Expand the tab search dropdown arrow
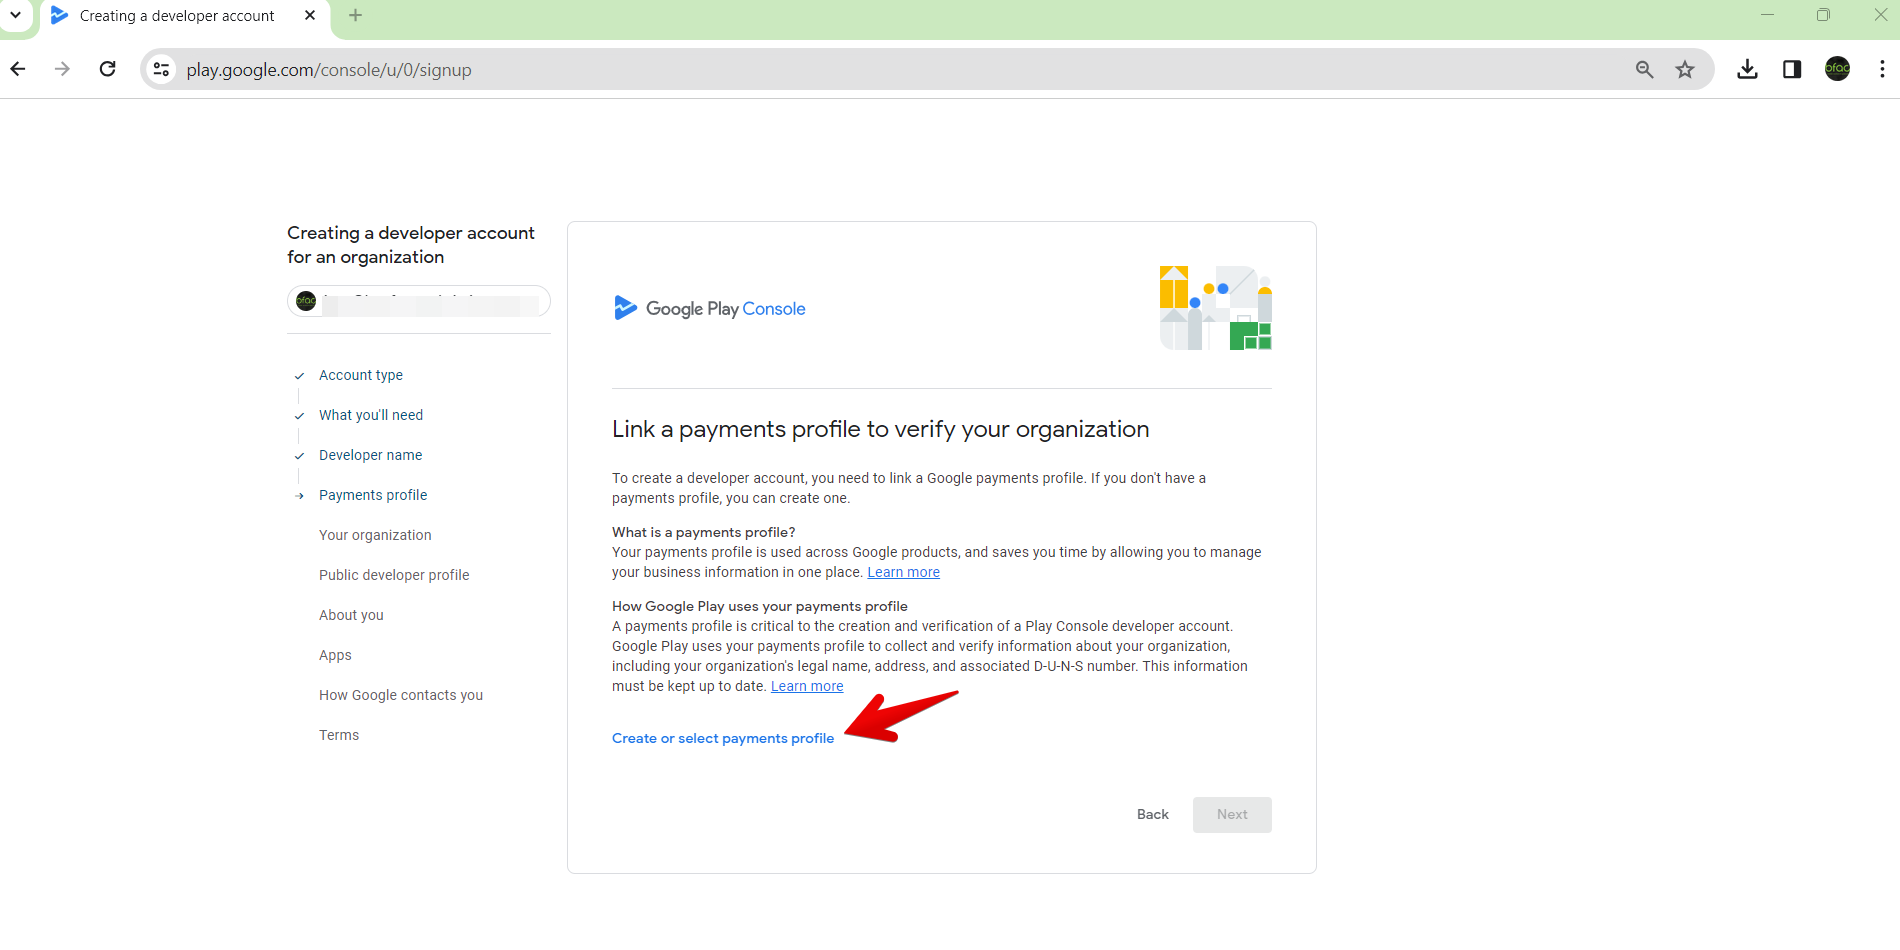The image size is (1900, 950). 15,15
